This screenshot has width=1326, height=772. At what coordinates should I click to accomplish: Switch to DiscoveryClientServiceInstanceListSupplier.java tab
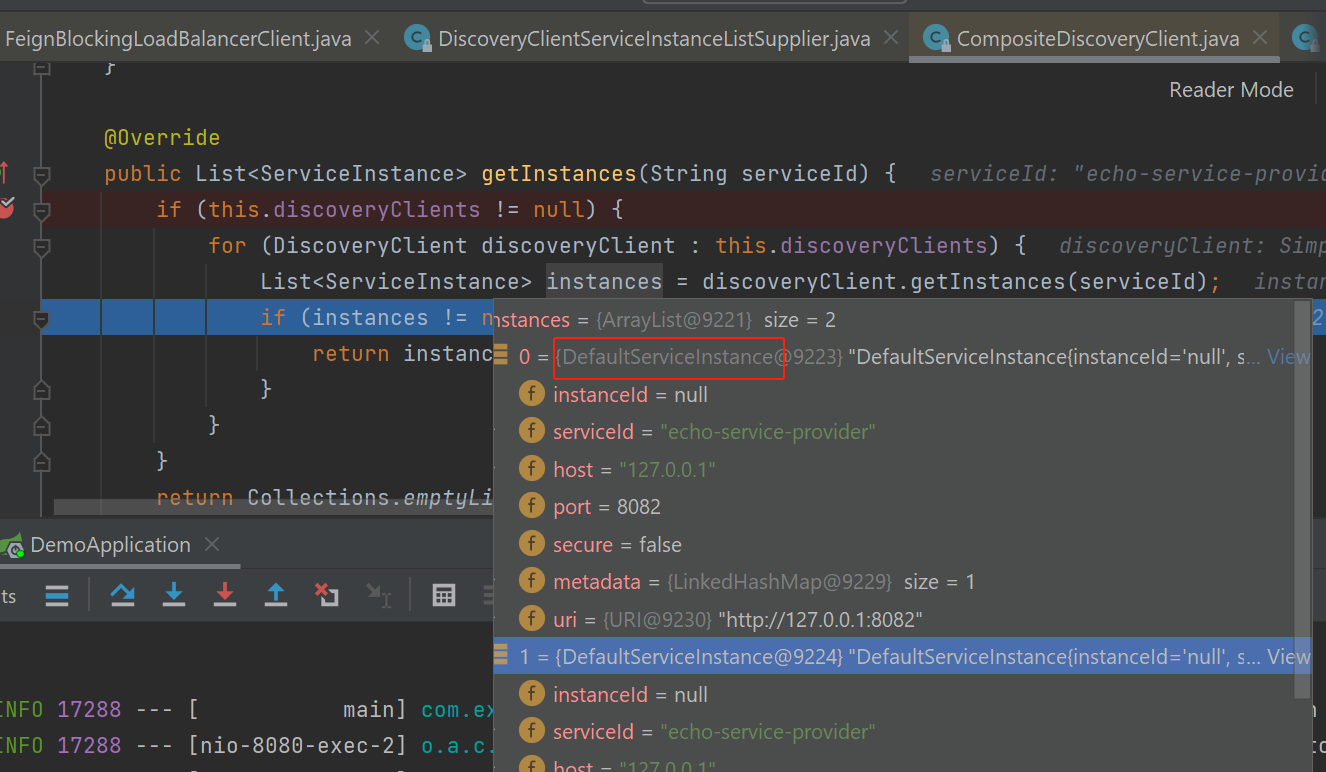point(654,38)
